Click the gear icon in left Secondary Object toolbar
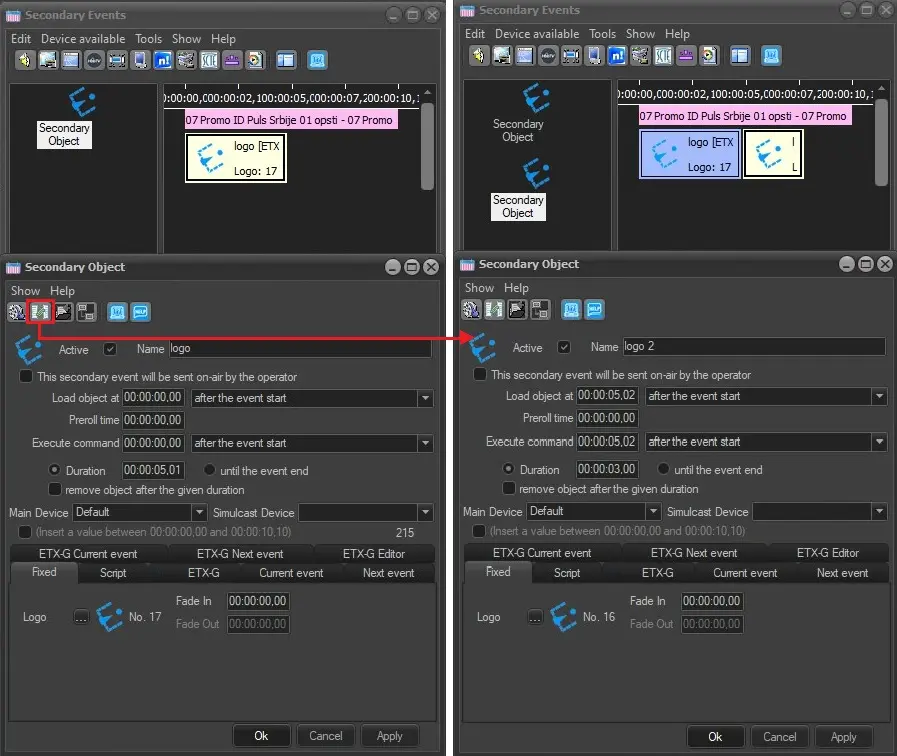The image size is (897, 756). (x=17, y=311)
